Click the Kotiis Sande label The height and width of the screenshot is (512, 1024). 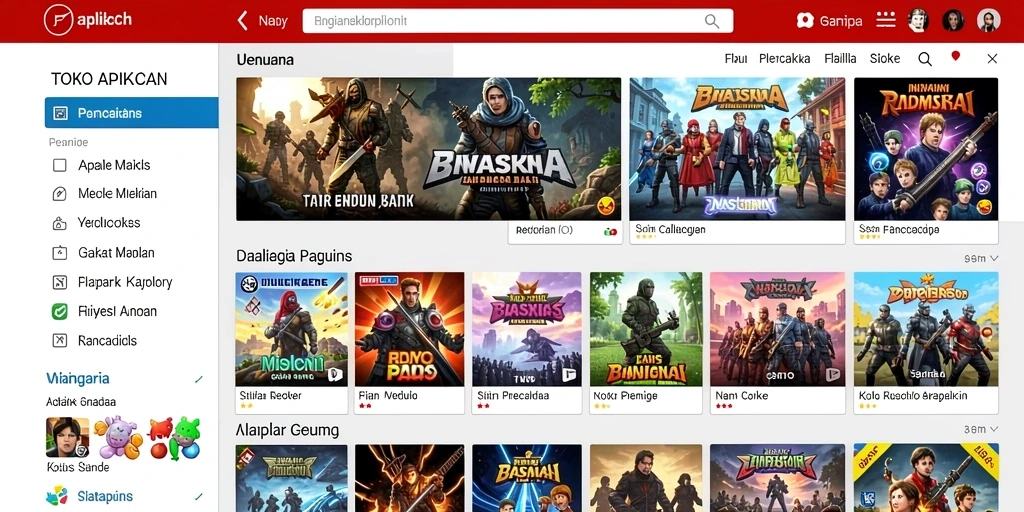pos(78,468)
